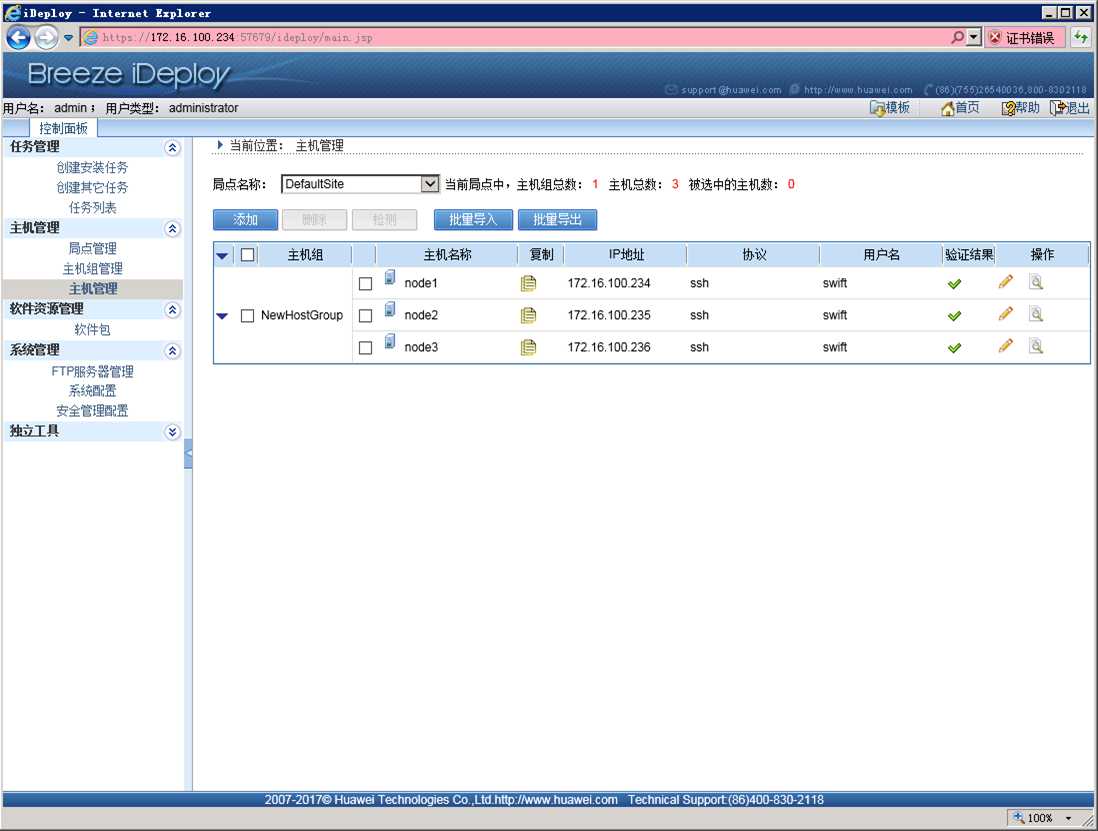
Task: Open 主机组管理 menu item
Action: coord(92,269)
